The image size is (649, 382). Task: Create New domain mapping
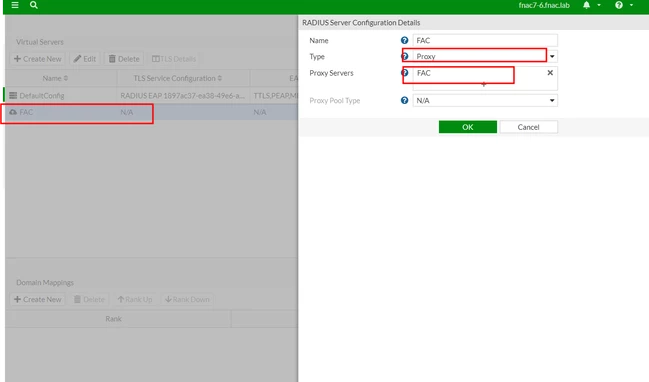(x=38, y=299)
